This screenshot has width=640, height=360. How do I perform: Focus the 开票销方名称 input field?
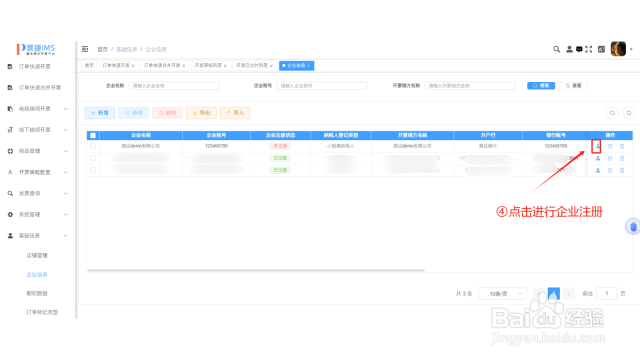click(x=470, y=86)
